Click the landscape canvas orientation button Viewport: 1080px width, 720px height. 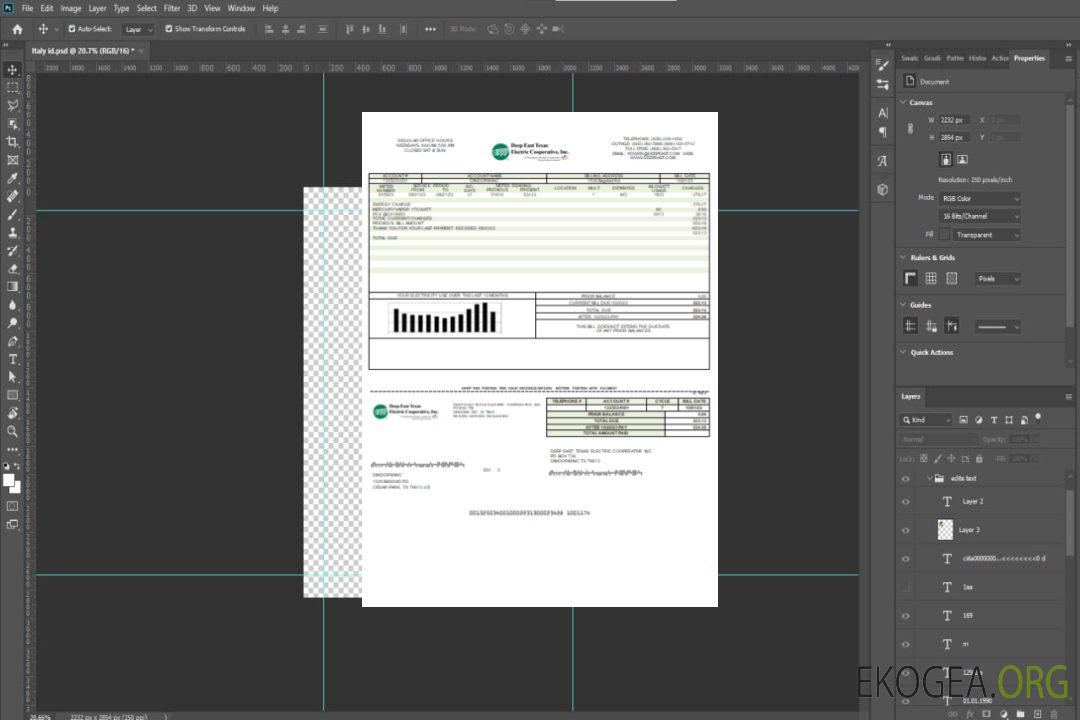[962, 159]
